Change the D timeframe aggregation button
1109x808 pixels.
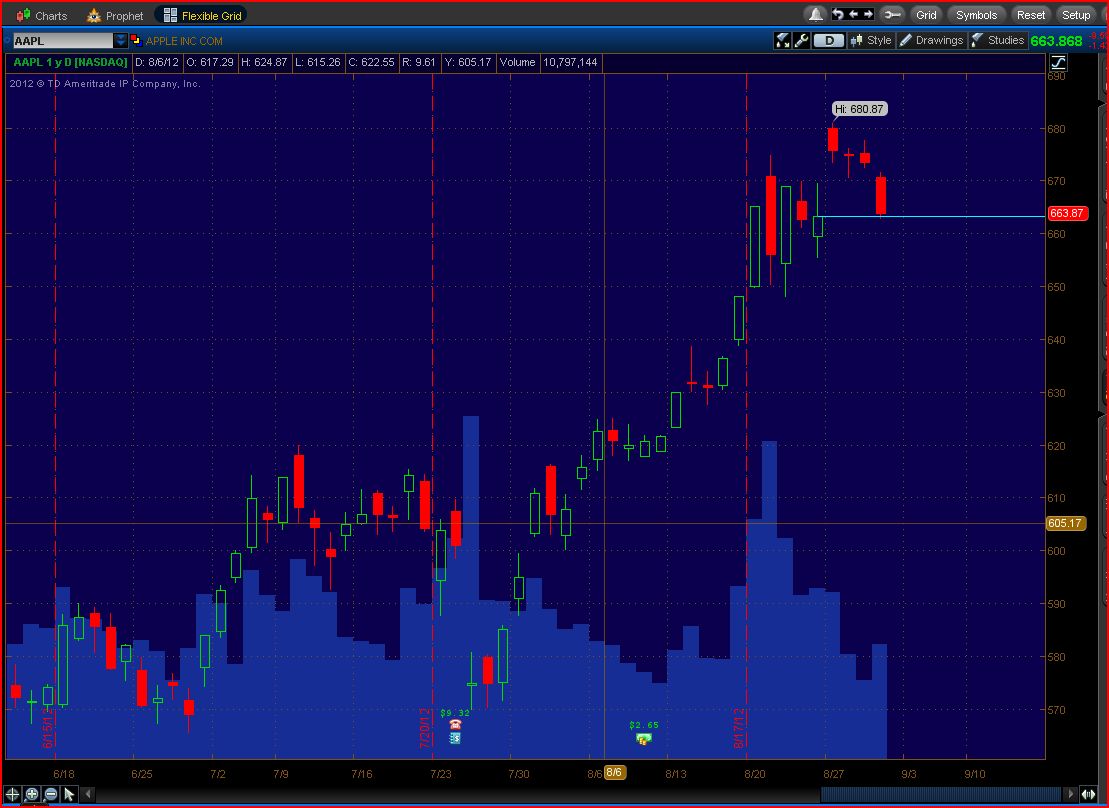(x=829, y=40)
